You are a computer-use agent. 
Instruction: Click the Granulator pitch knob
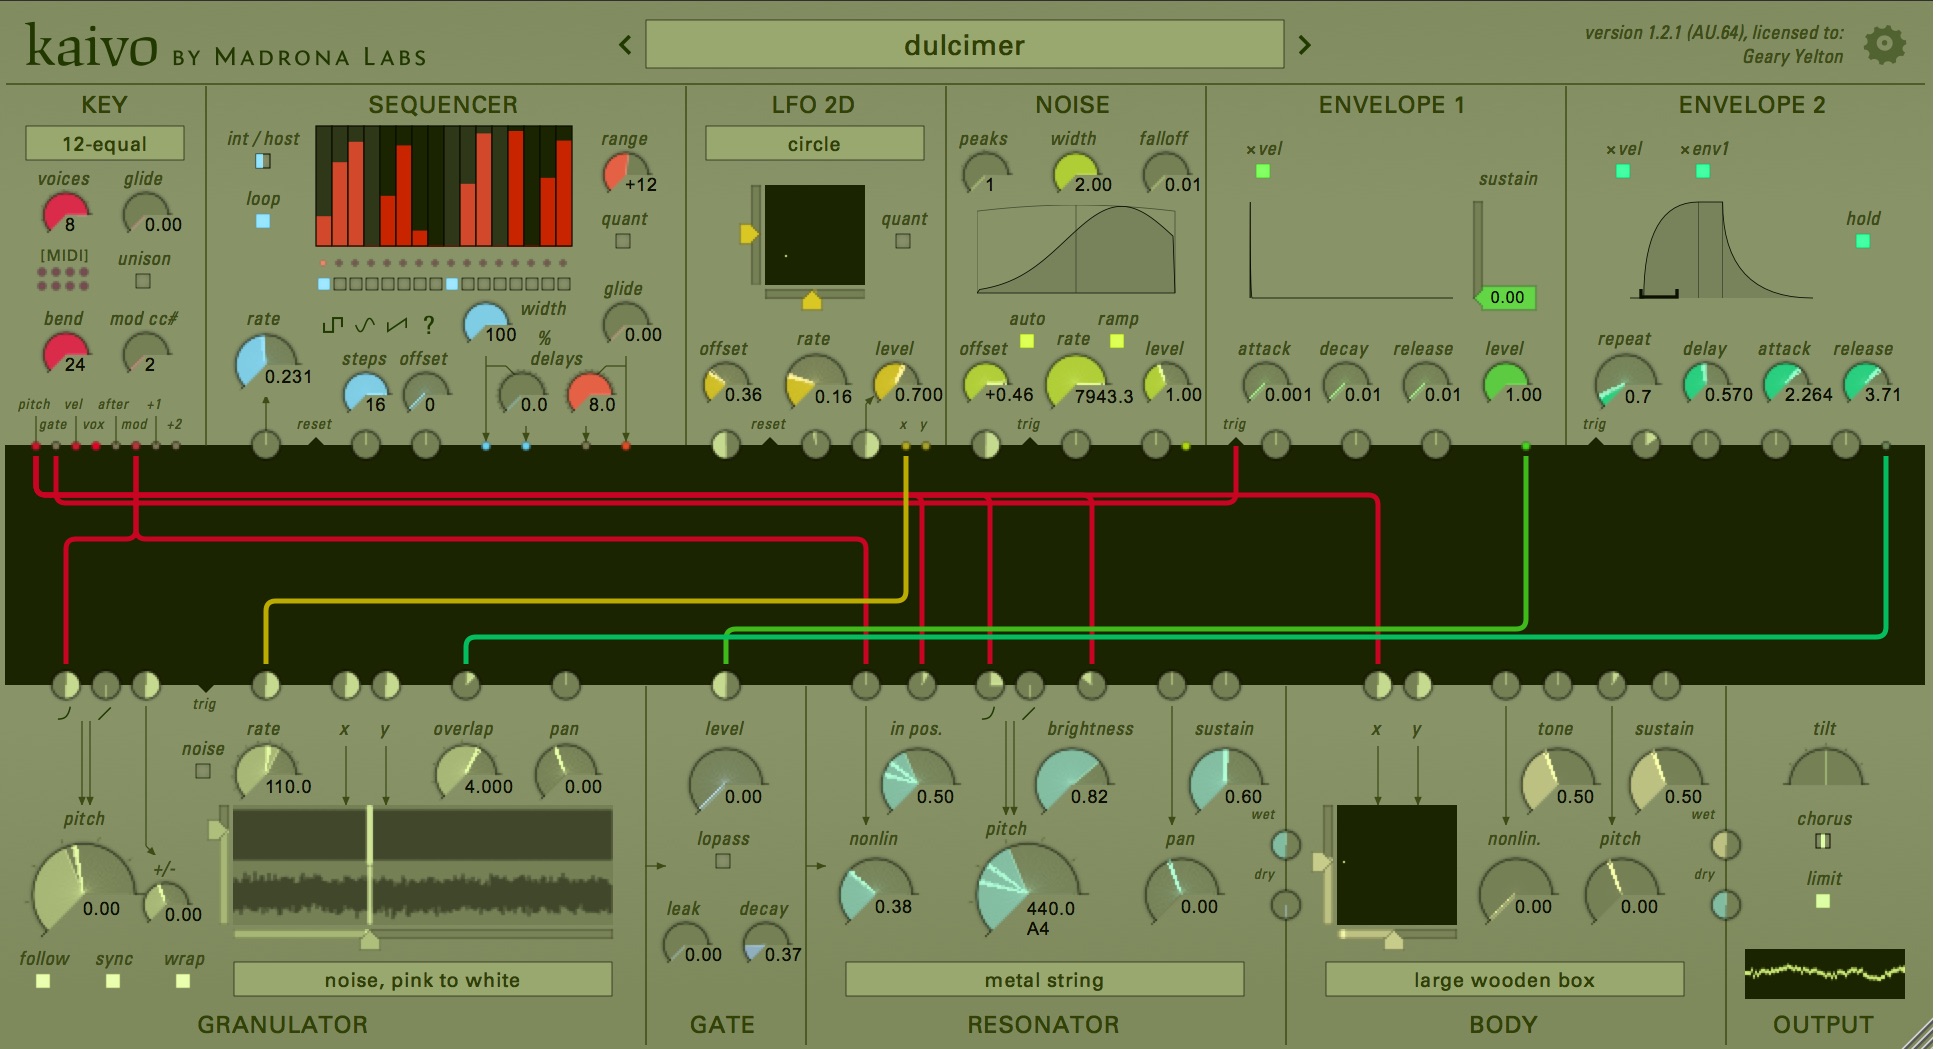pyautogui.click(x=84, y=893)
